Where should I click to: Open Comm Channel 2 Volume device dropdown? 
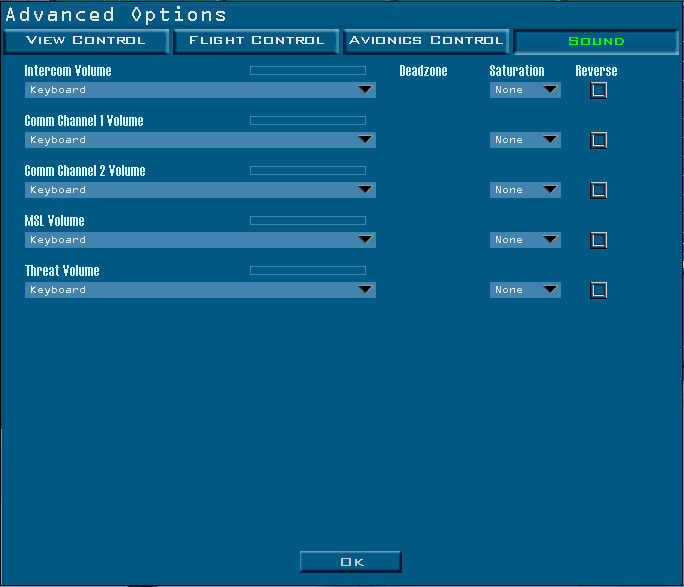coord(200,190)
